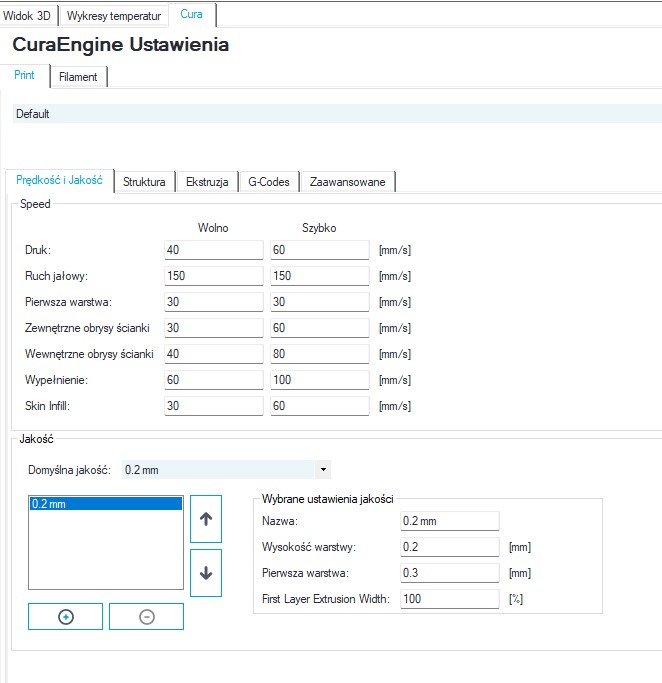Open the Filament tab
Image resolution: width=662 pixels, height=683 pixels.
78,77
